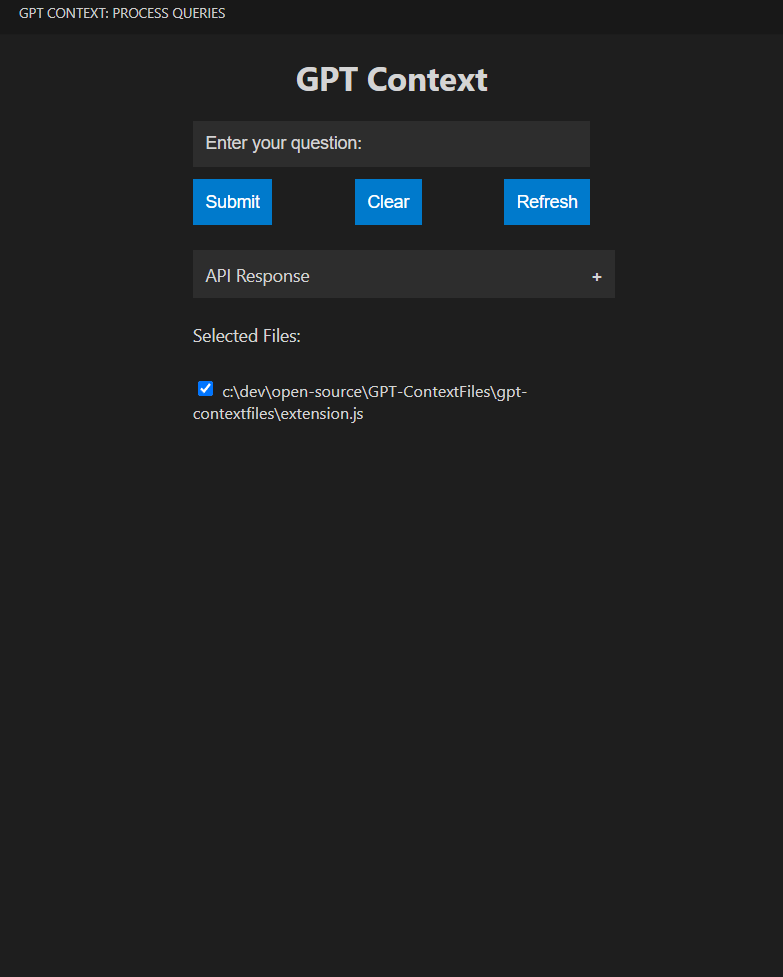Expand the API Response section
783x977 pixels.
(404, 275)
